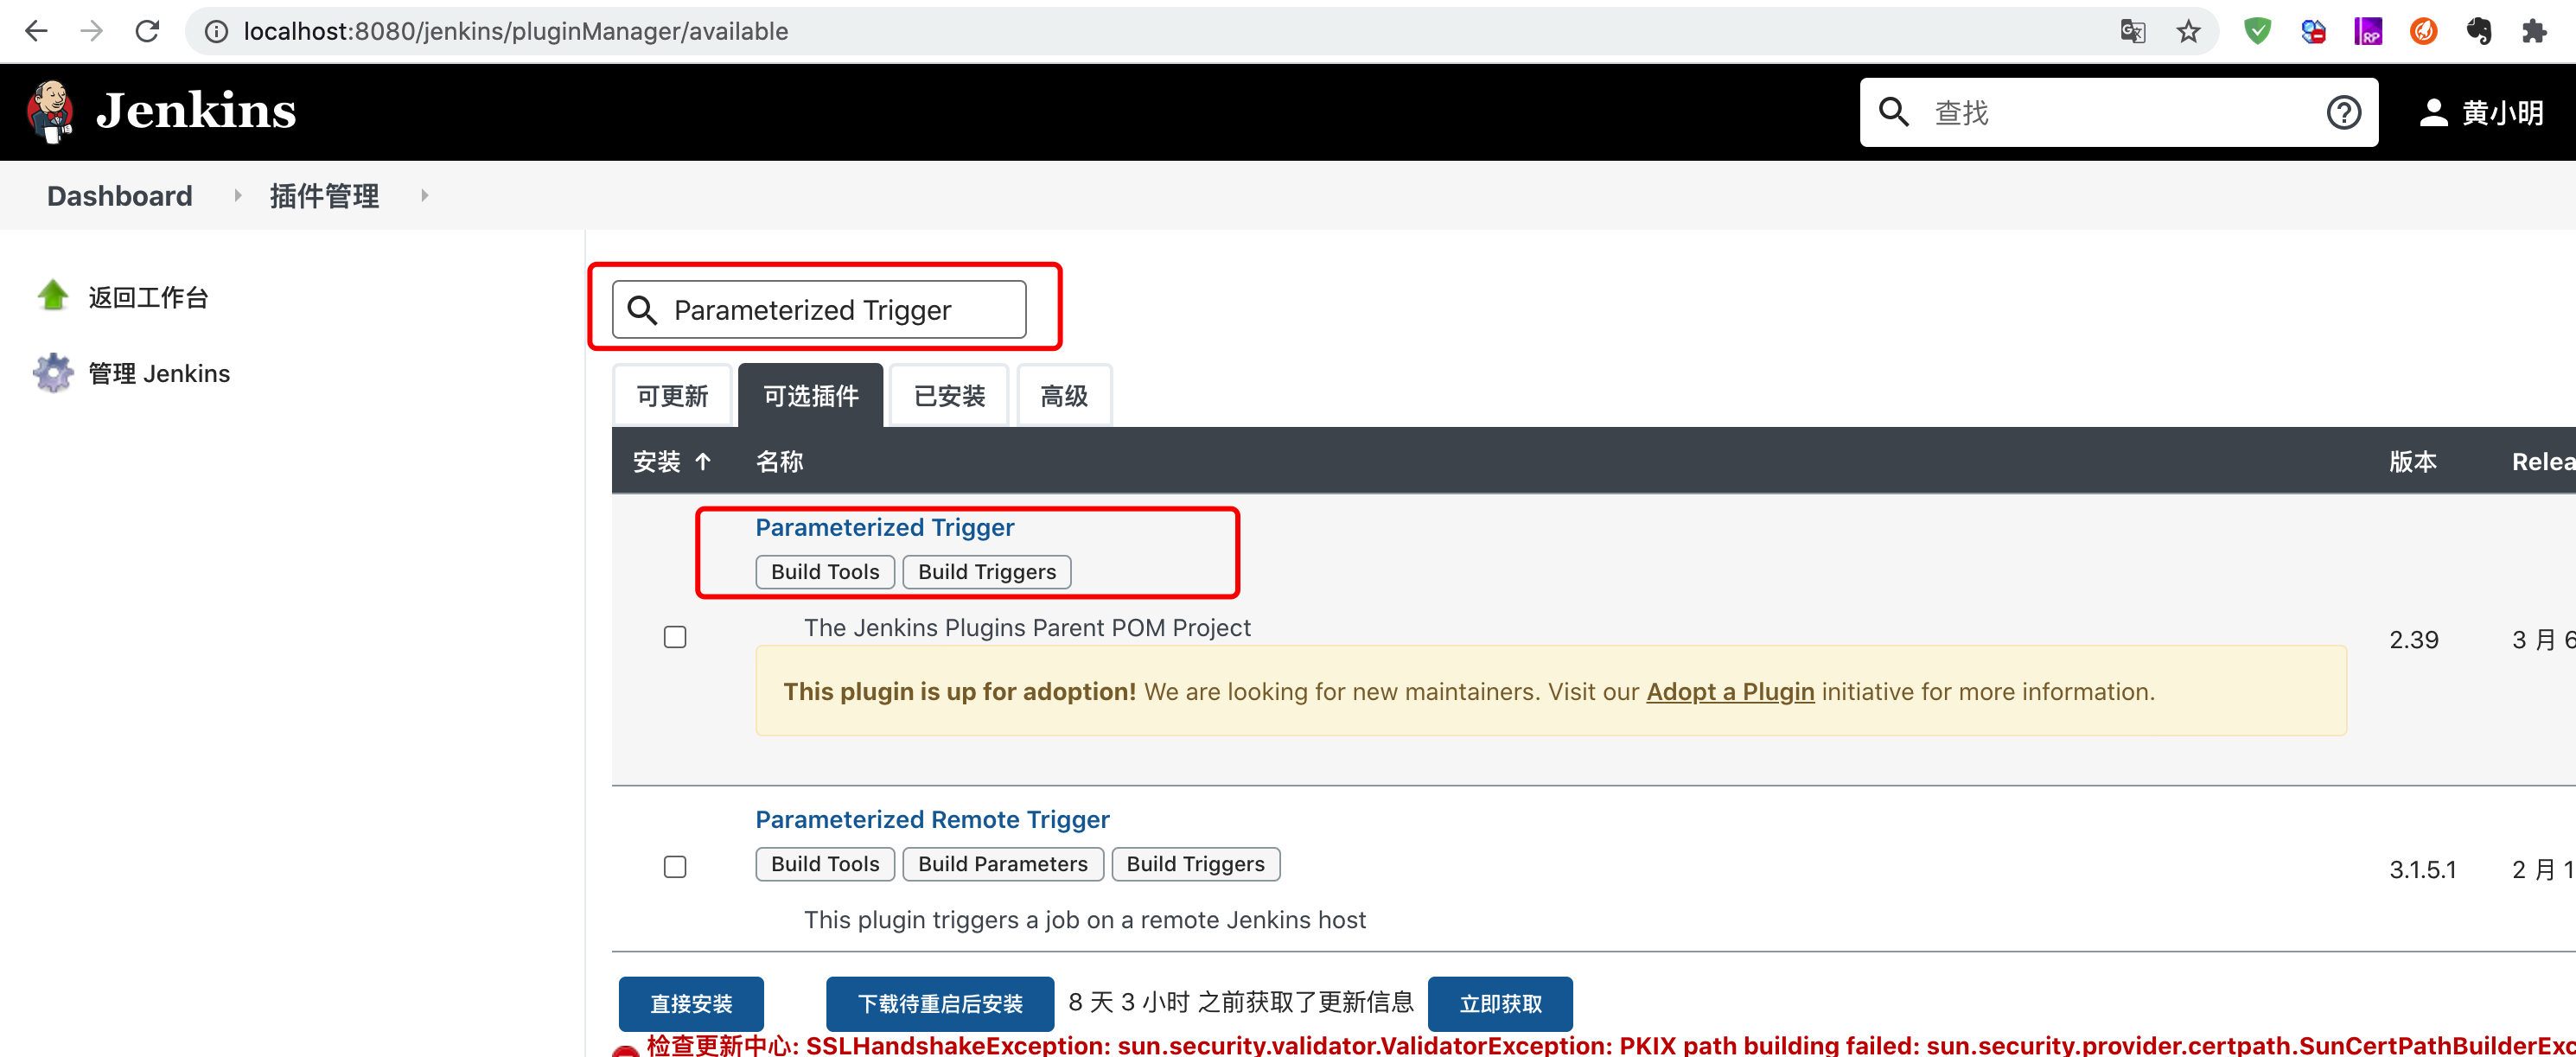Click the description 'The Jenkins Plugins Parent POM Project'

(x=1027, y=627)
